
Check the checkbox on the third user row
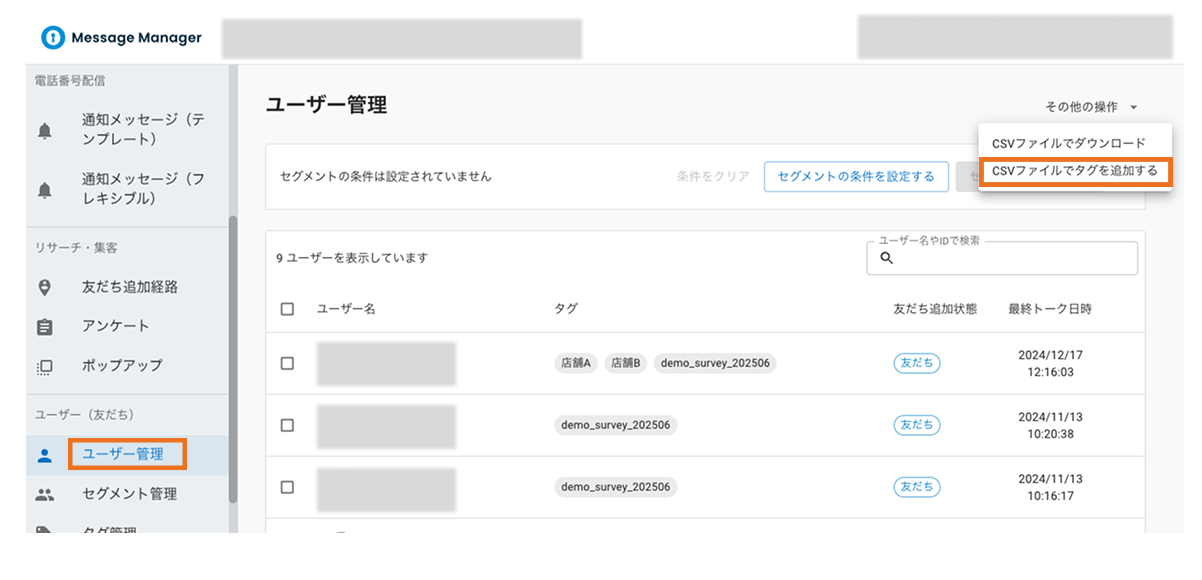coord(287,487)
